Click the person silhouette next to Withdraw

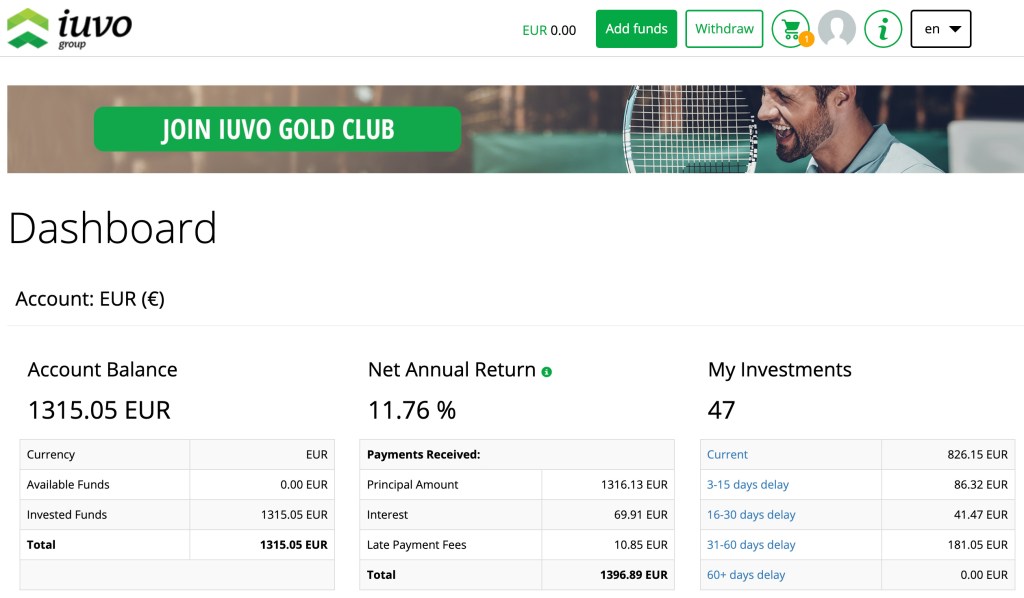tap(838, 29)
